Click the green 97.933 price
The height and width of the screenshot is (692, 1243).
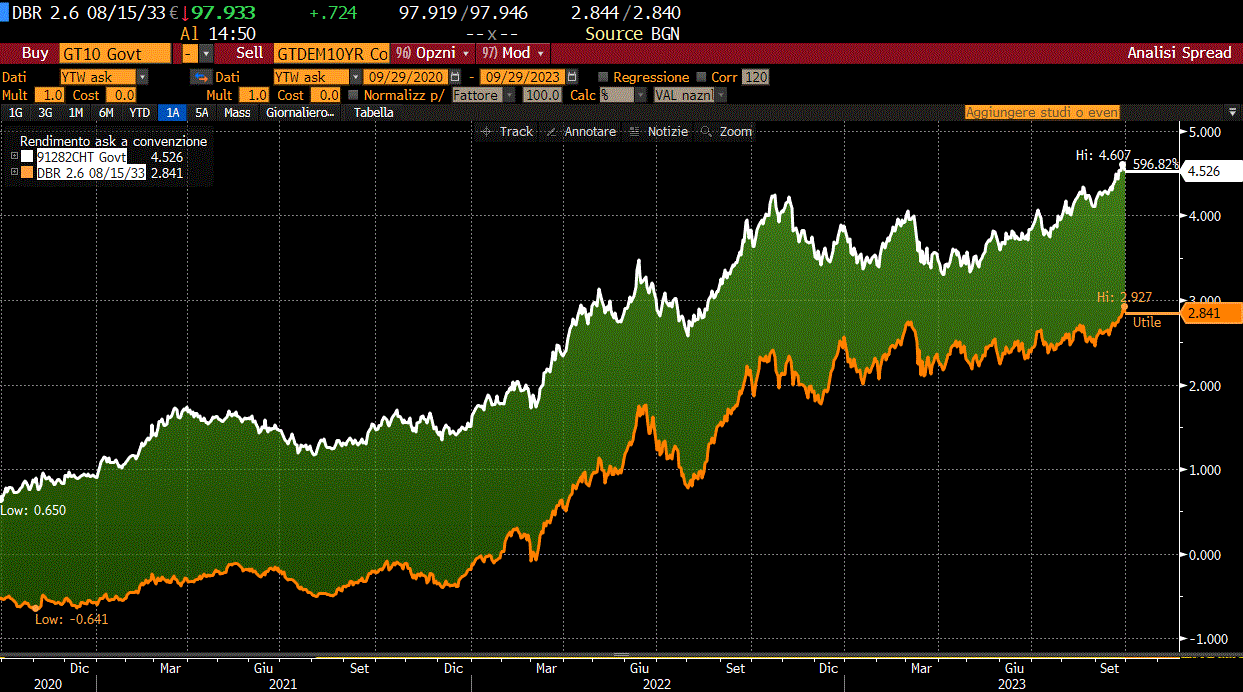pyautogui.click(x=222, y=13)
